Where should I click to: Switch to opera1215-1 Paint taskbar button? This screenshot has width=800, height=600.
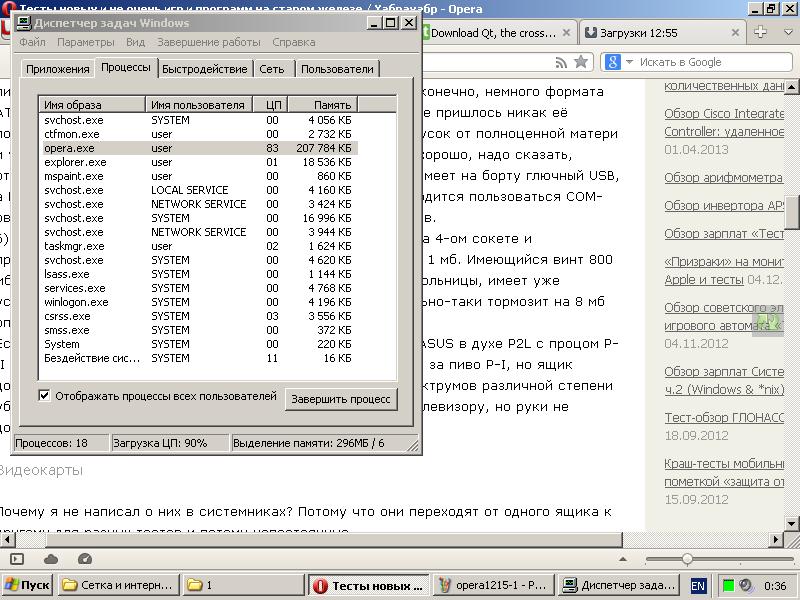tap(494, 585)
